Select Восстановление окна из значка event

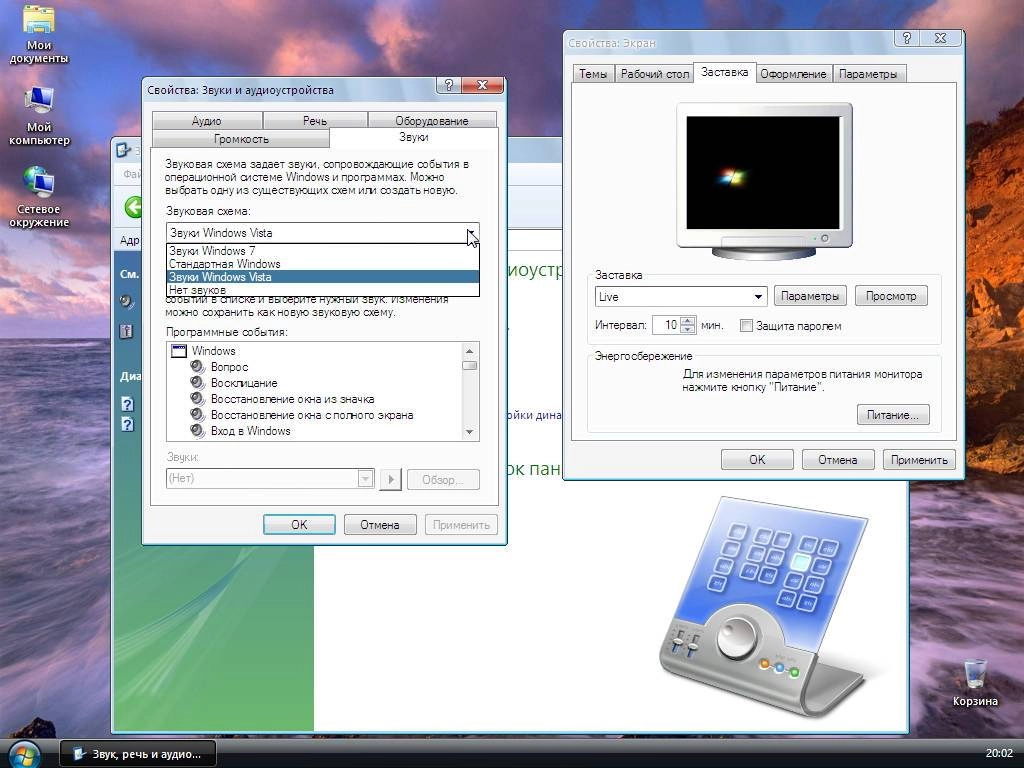[292, 399]
